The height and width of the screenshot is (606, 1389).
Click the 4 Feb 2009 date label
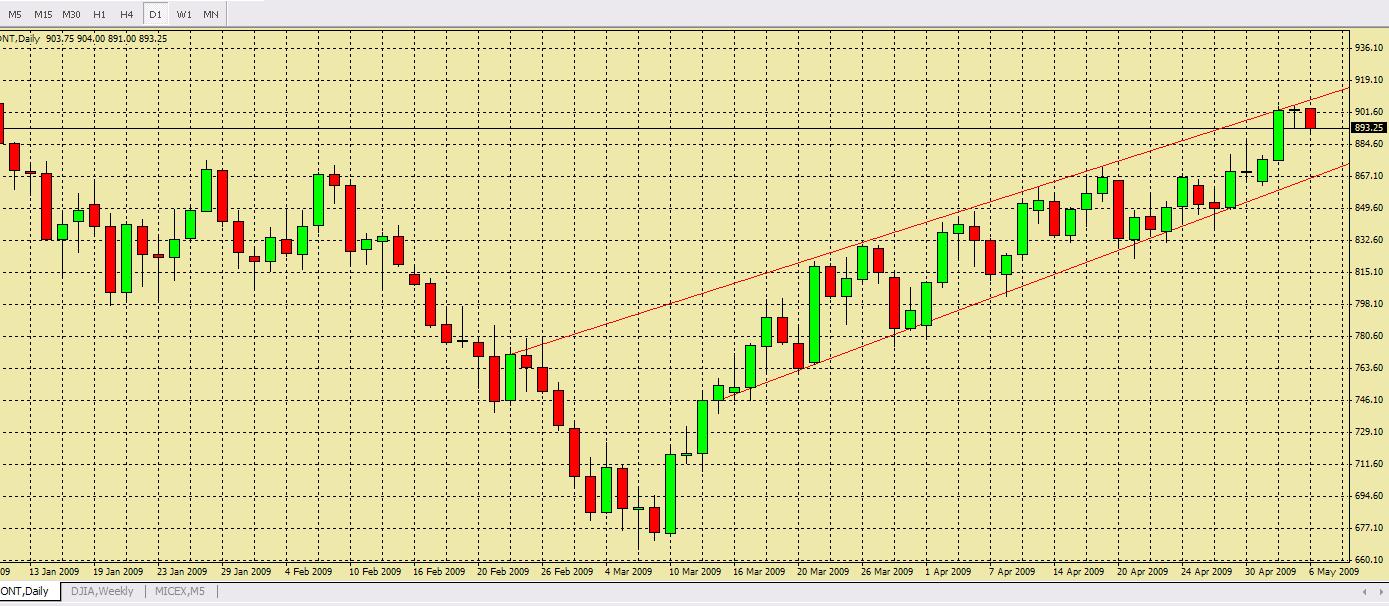click(308, 572)
